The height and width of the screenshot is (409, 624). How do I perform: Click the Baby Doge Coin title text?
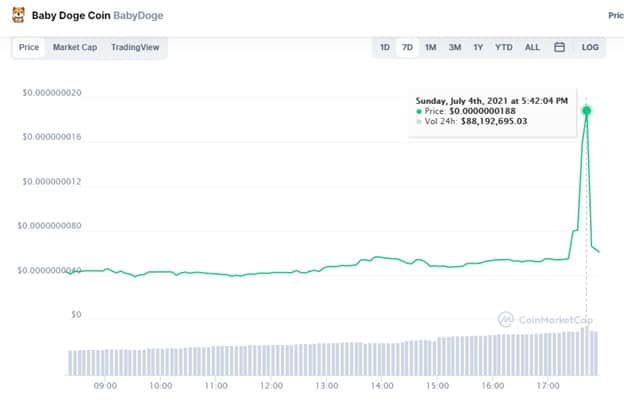pos(71,16)
